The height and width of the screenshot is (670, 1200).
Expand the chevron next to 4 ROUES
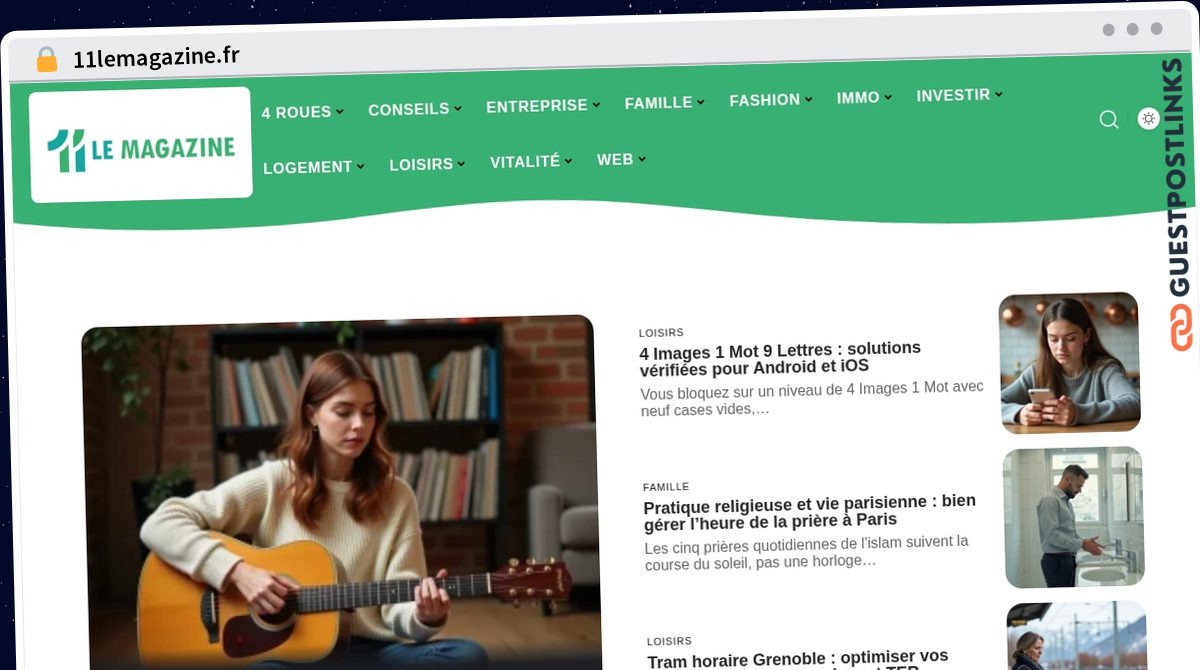pos(340,111)
